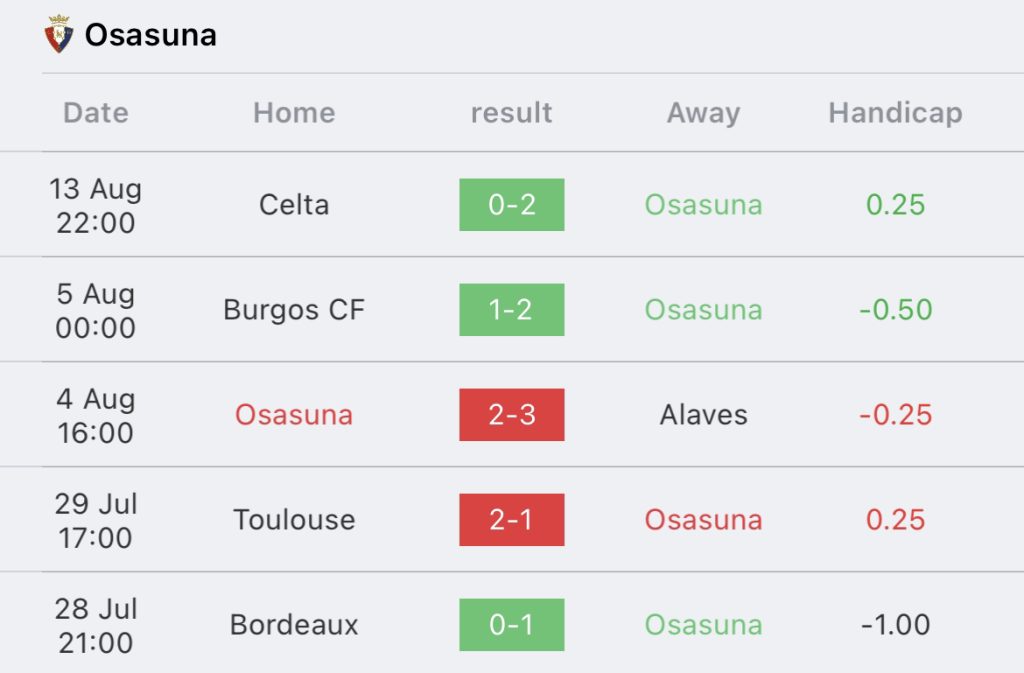This screenshot has height=673, width=1024.
Task: Click Toulouse home team name
Action: click(294, 520)
